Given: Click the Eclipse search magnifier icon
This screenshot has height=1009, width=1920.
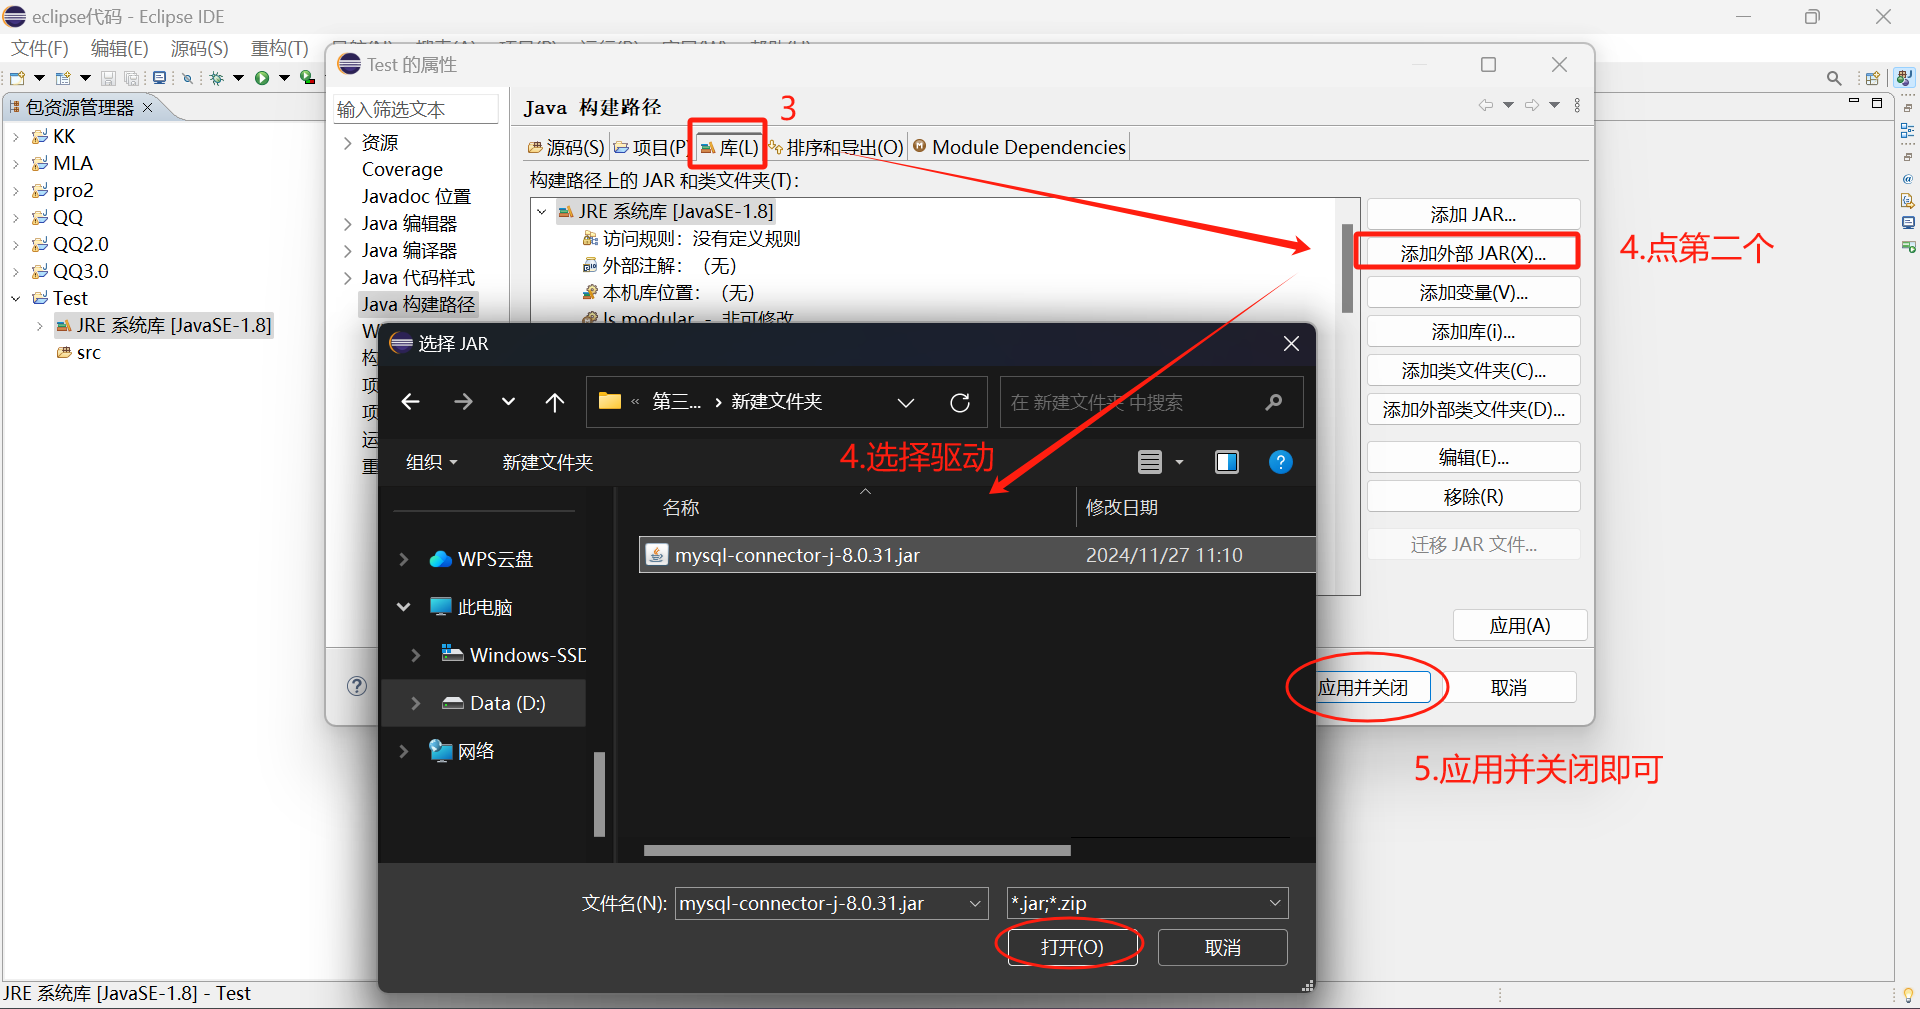Looking at the screenshot, I should (1834, 78).
